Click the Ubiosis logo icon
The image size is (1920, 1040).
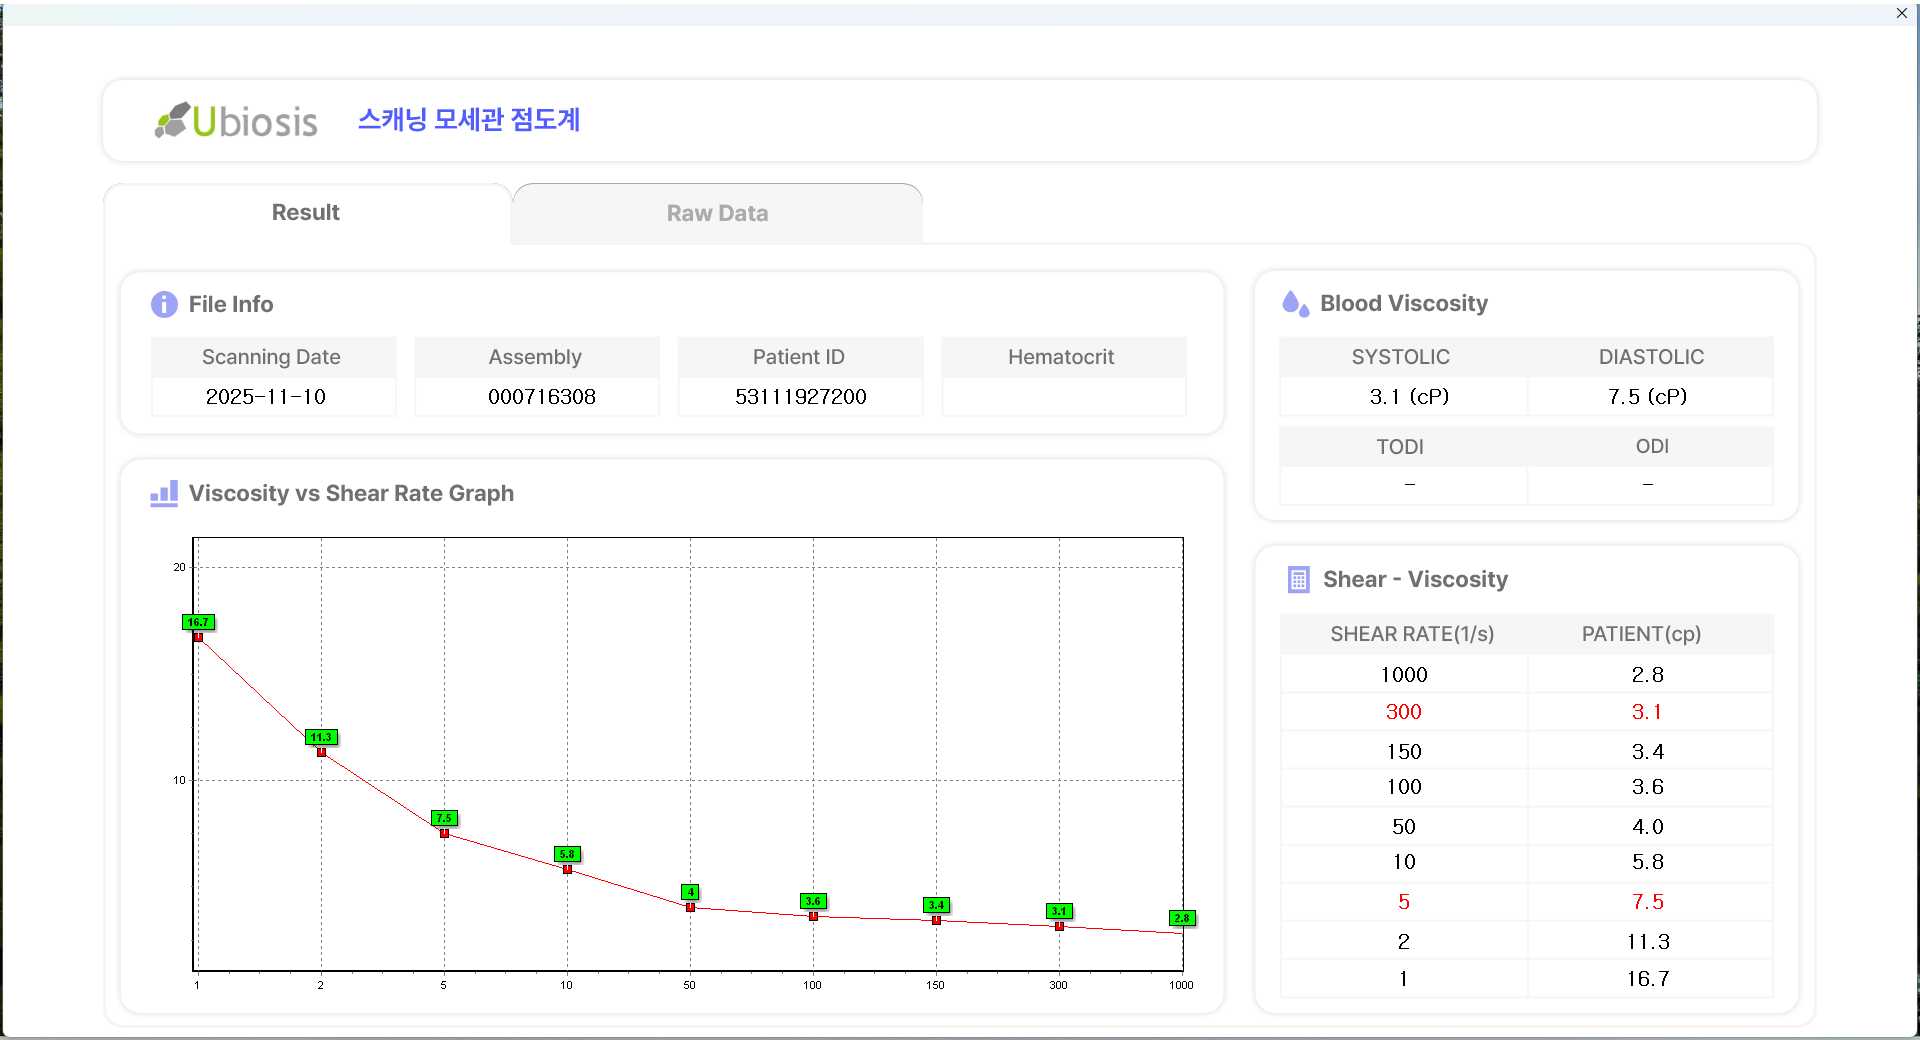coord(172,120)
